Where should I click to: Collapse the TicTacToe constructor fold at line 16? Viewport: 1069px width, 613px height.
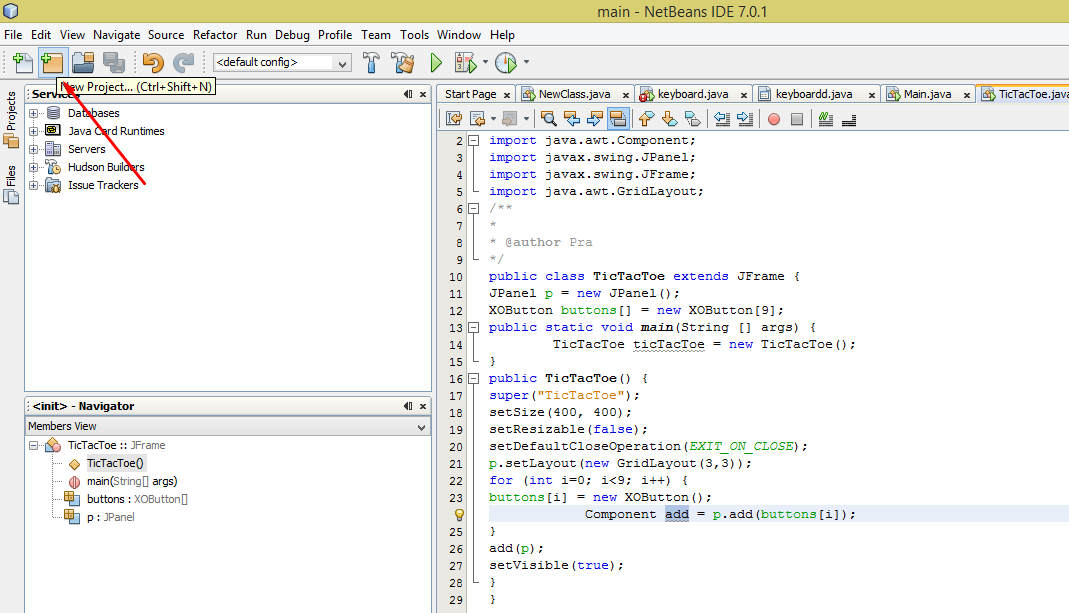coord(474,379)
